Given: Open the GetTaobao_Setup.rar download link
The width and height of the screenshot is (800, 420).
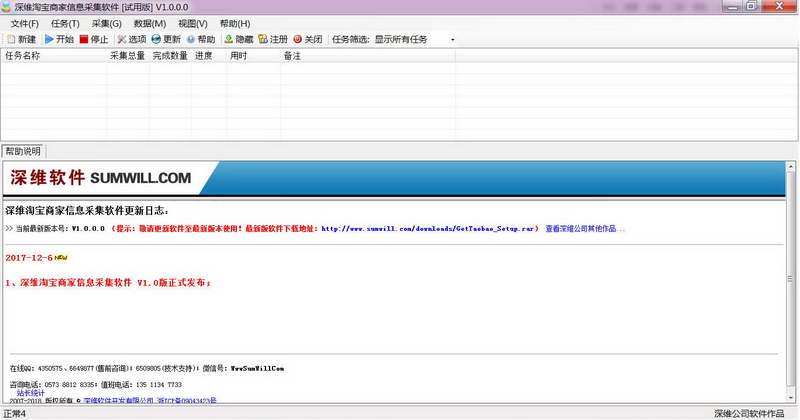Looking at the screenshot, I should 428,229.
